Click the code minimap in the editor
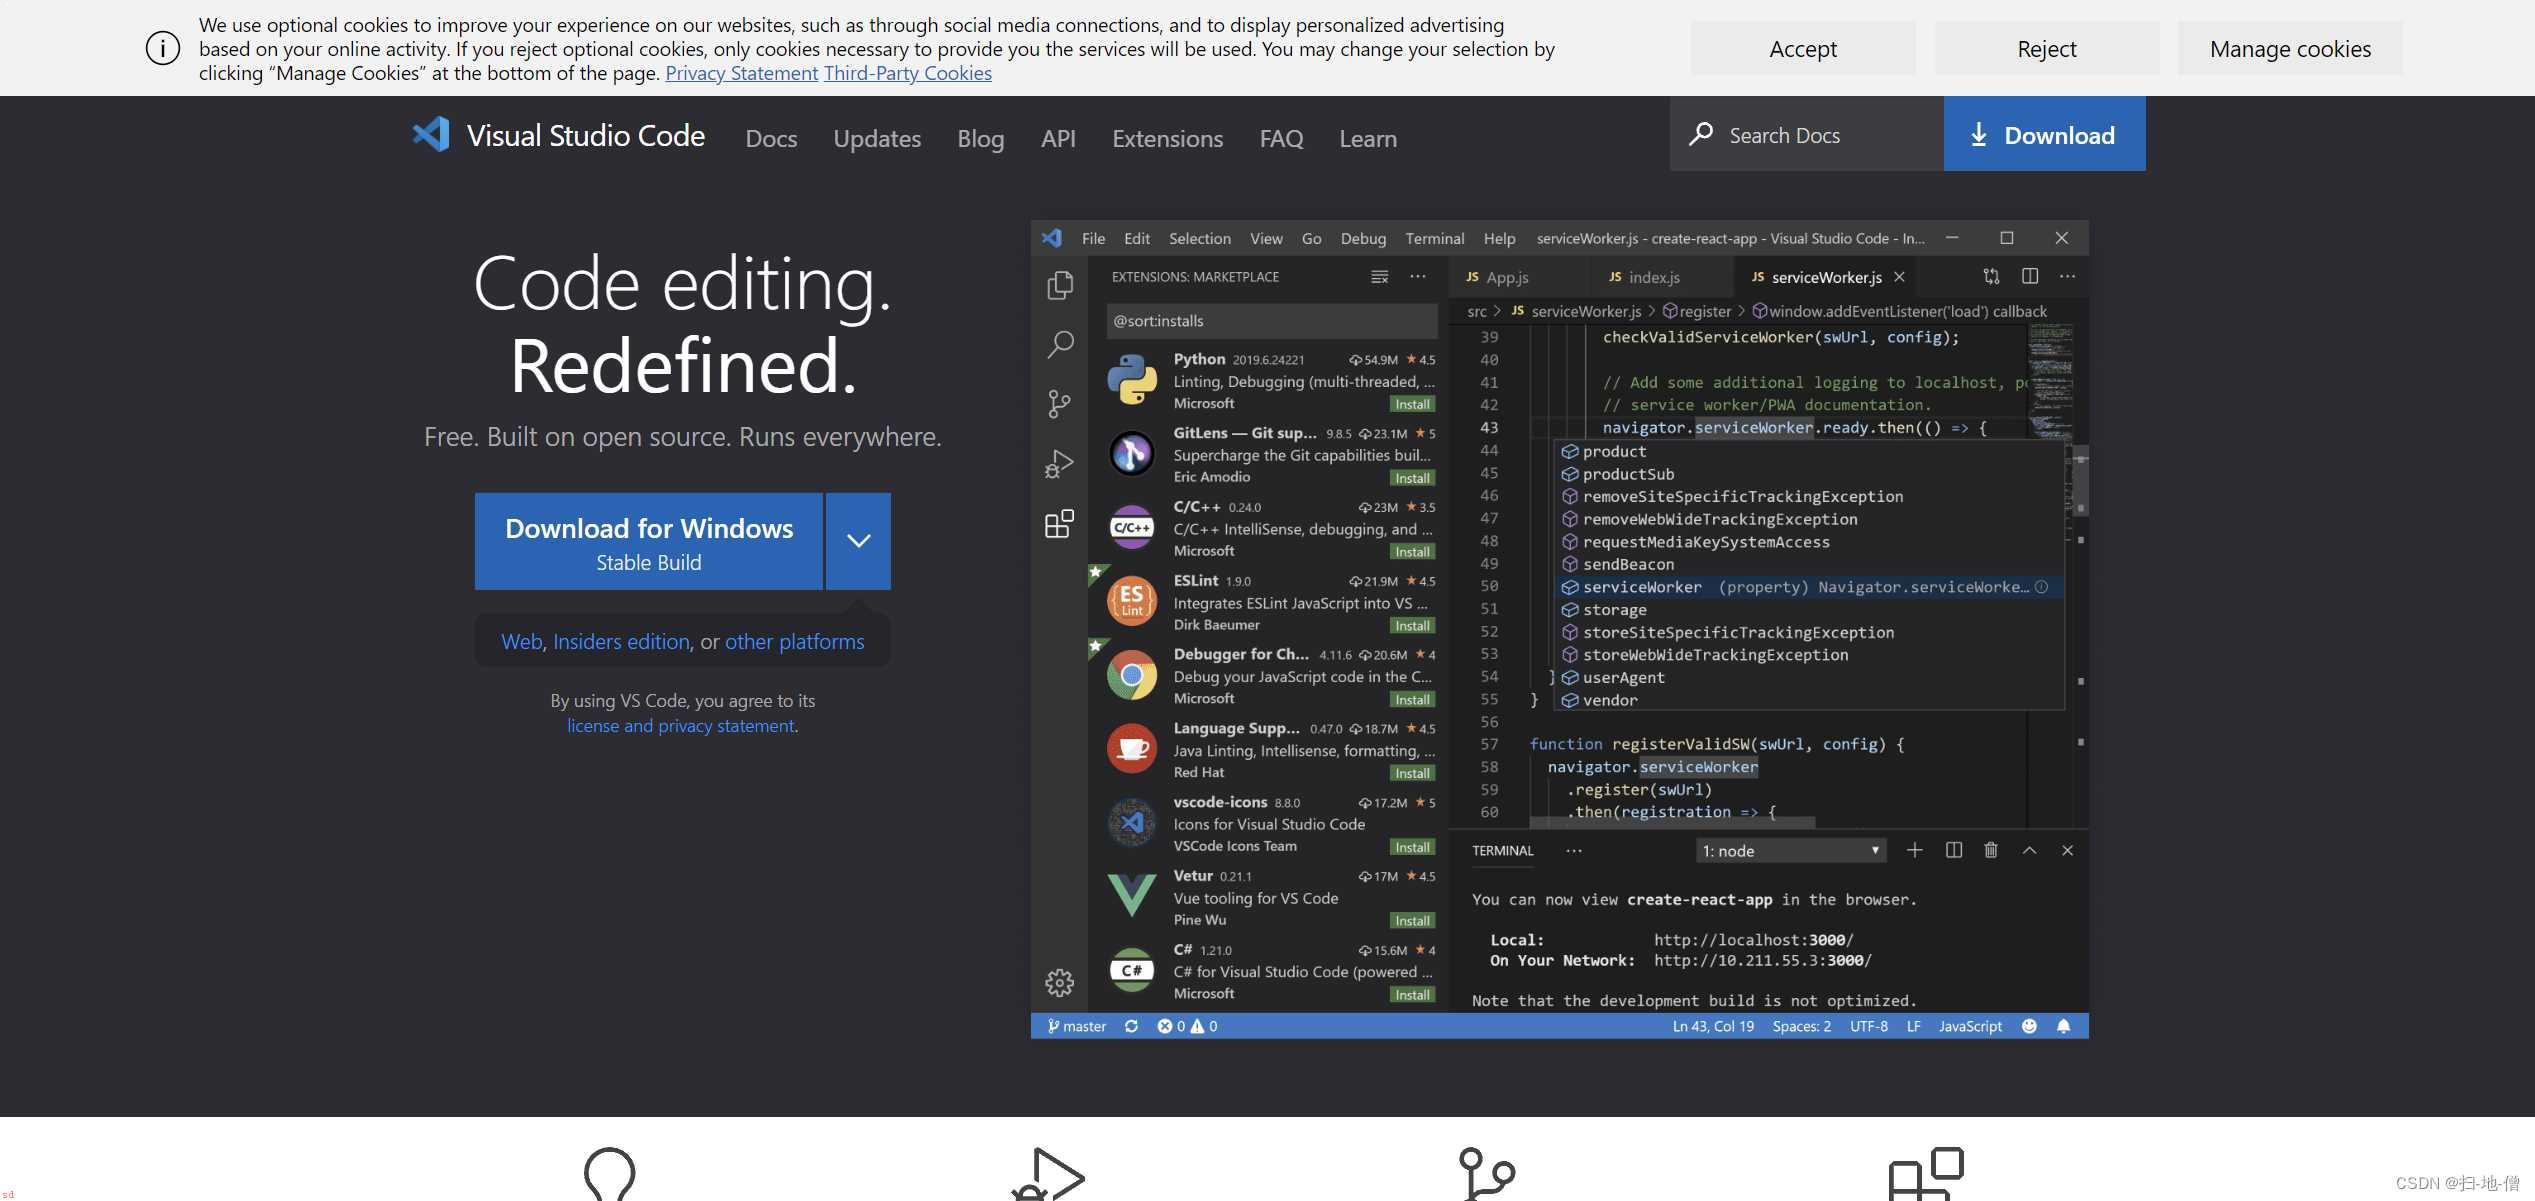The width and height of the screenshot is (2535, 1201). [x=2049, y=382]
